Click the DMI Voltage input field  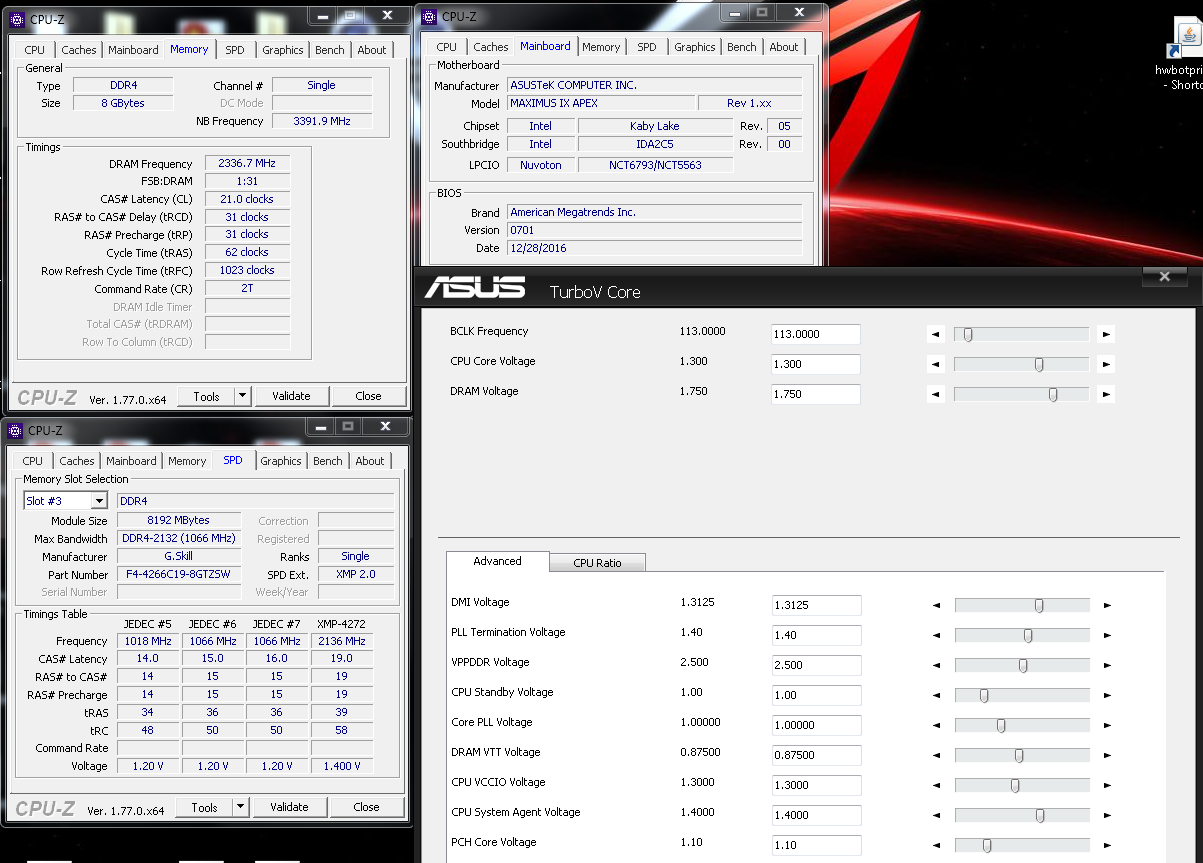[817, 605]
